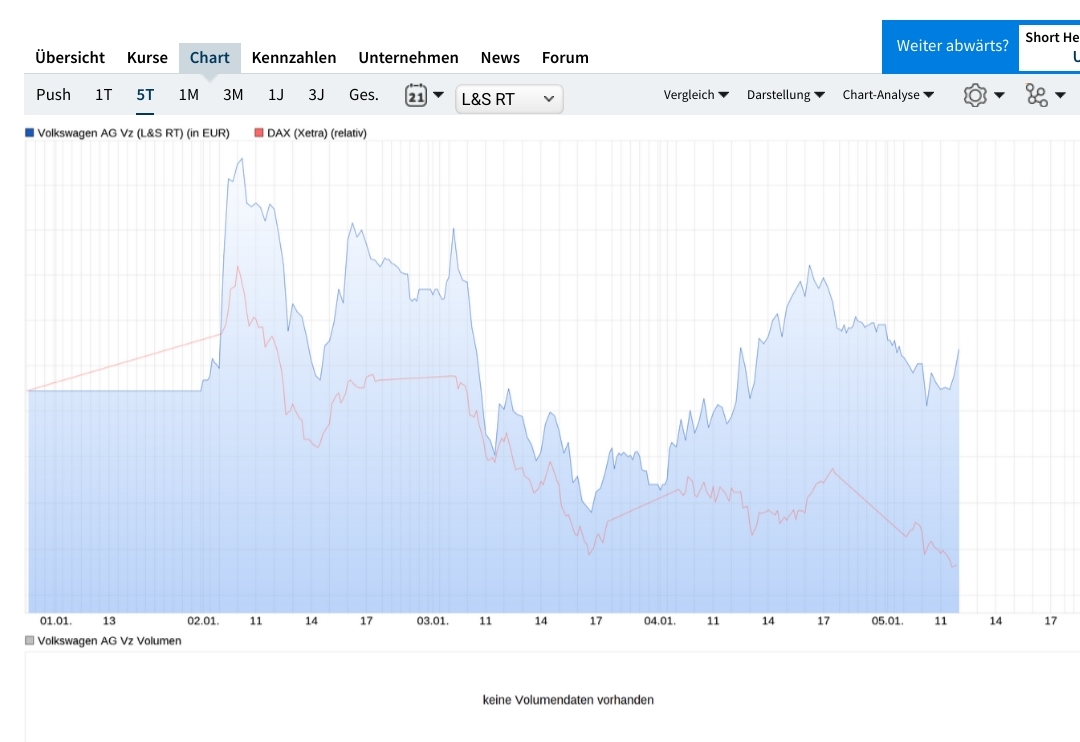Set the time range to Ges.

364,95
